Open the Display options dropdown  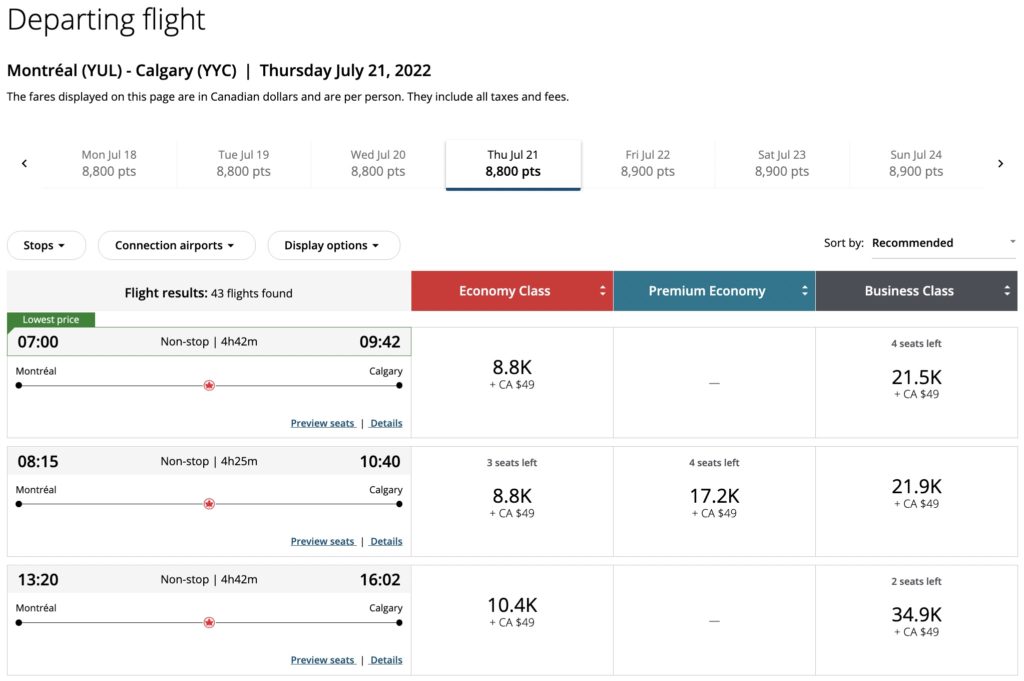pos(333,246)
